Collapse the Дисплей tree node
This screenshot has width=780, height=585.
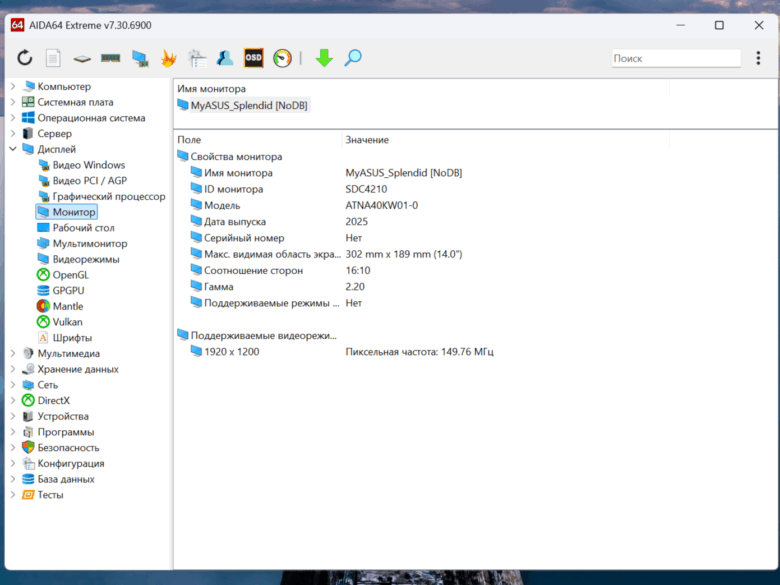coord(13,149)
